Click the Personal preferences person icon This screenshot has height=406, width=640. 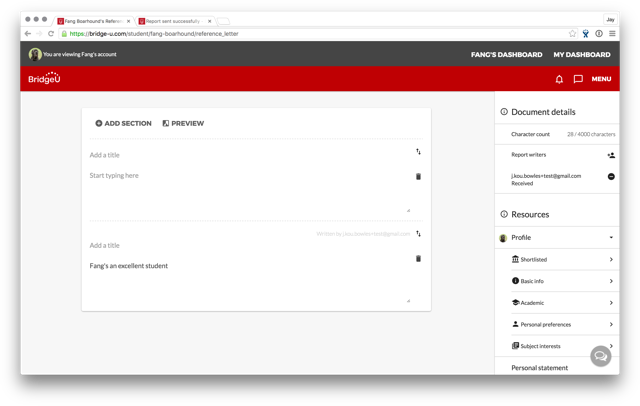click(515, 324)
